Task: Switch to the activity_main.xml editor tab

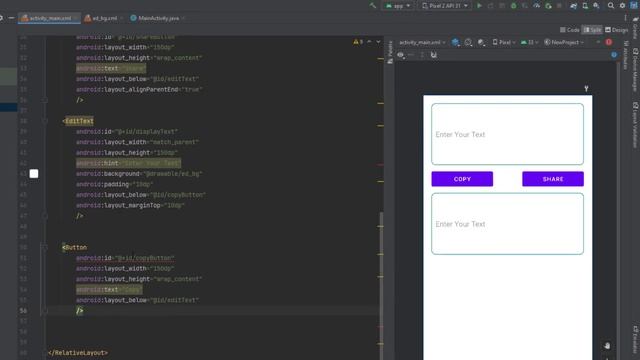Action: click(x=50, y=18)
